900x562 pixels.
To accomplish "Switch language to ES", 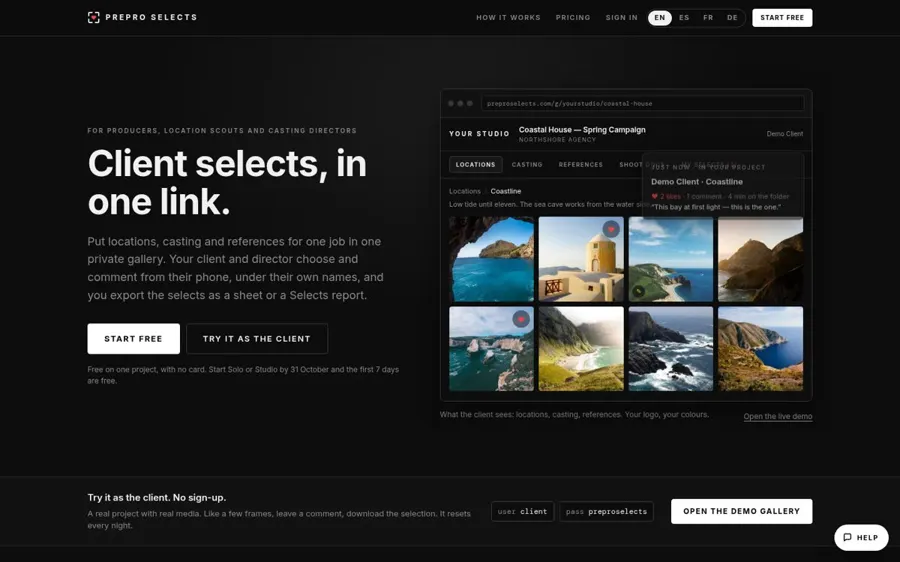I will click(684, 18).
